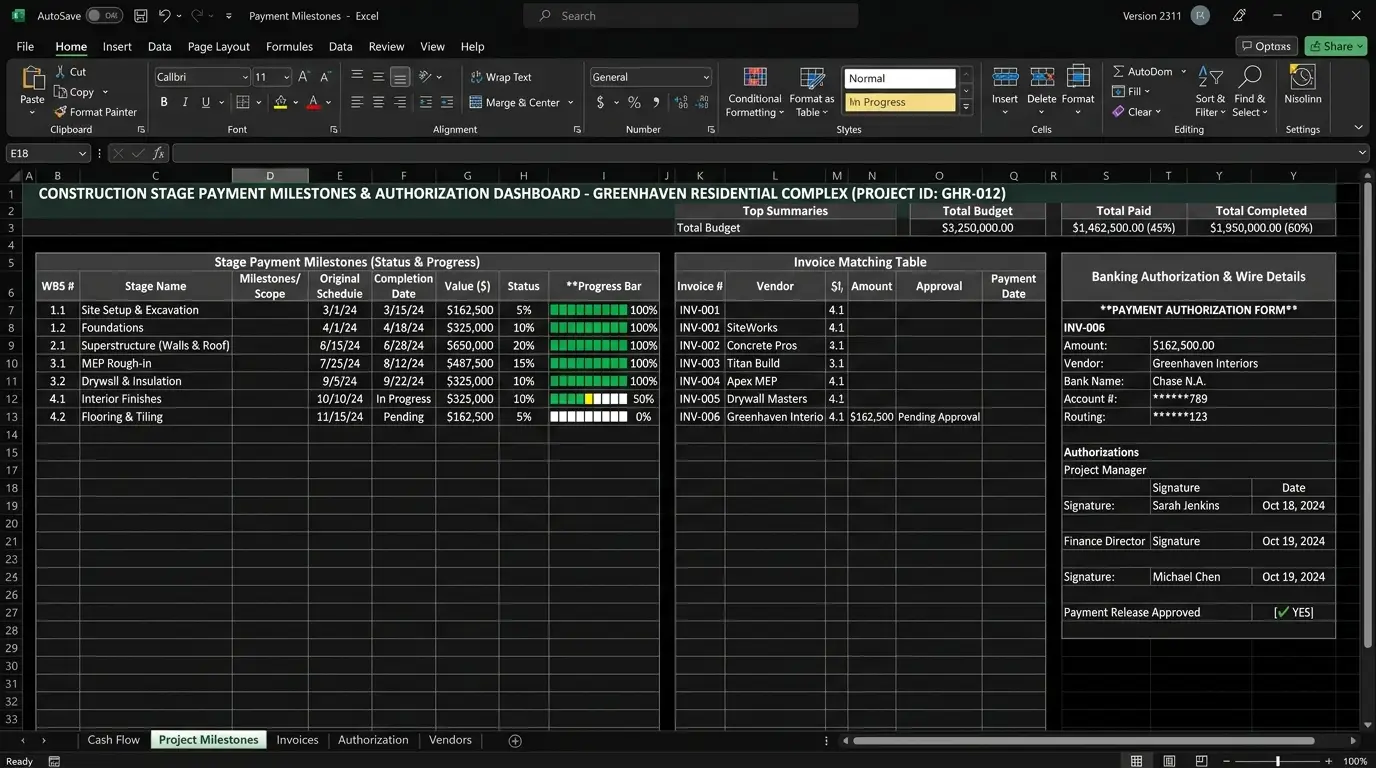Screen dimensions: 1376x768
Task: Open the Fill Color bucket swatch
Action: coord(280,102)
